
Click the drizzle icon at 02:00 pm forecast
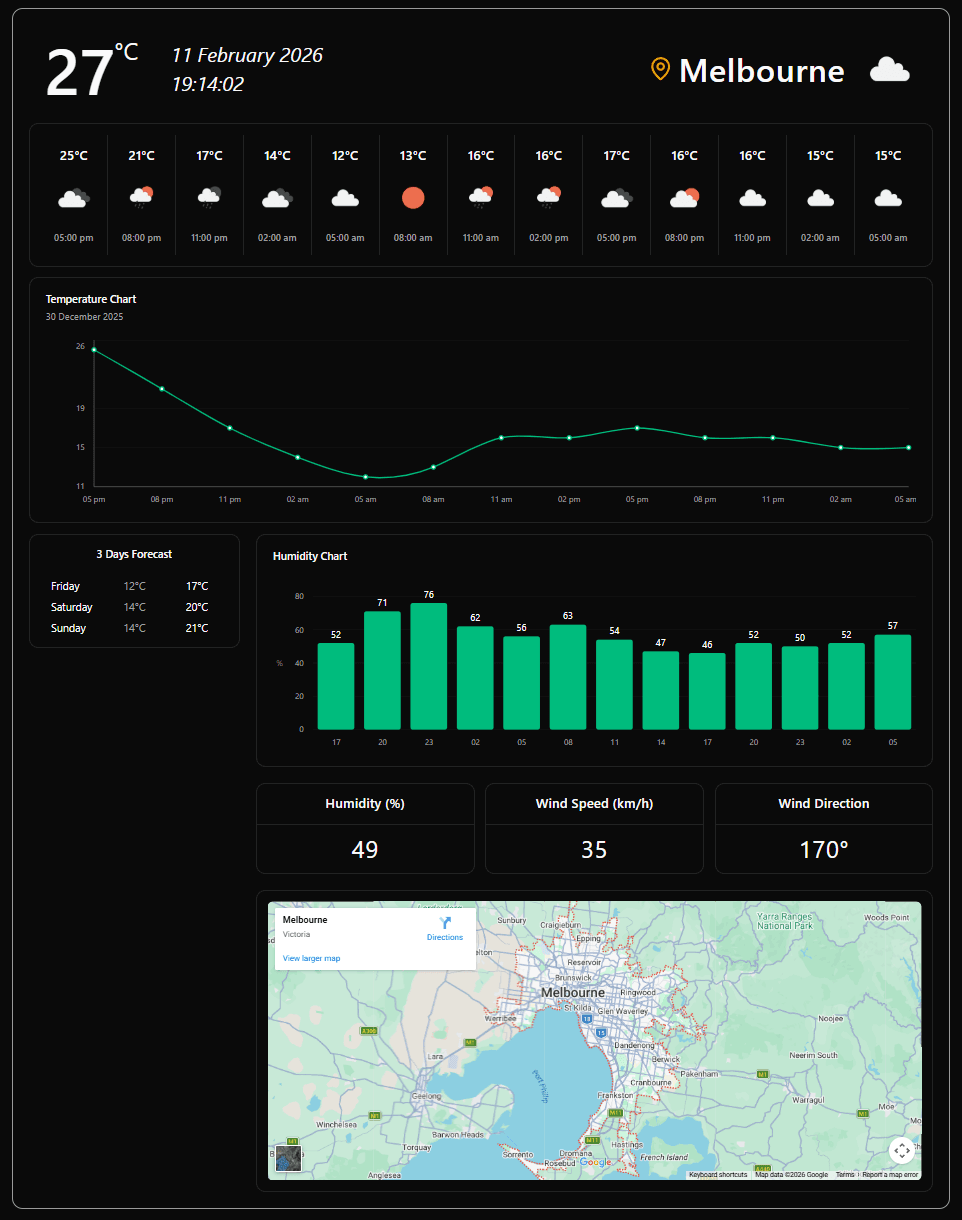[548, 197]
